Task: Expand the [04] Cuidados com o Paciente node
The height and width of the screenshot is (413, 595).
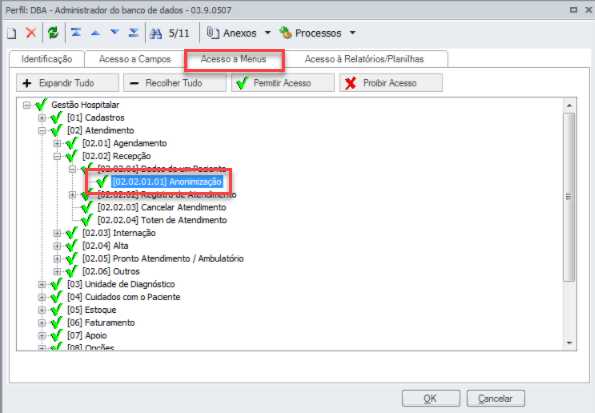Action: (42, 297)
